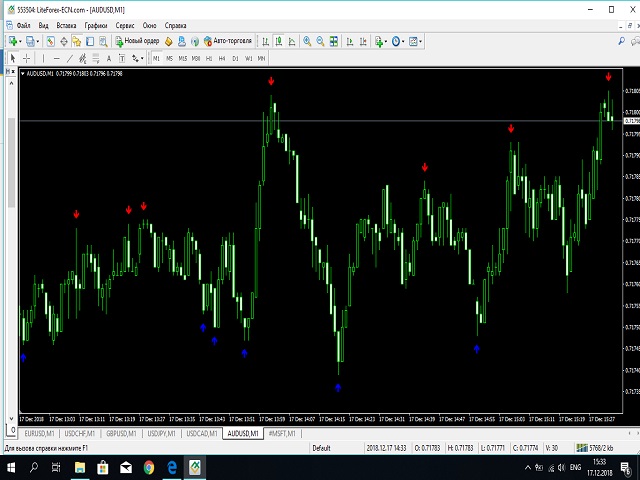Viewport: 640px width, 480px height.
Task: Select the Crosshair tool
Action: 27,59
